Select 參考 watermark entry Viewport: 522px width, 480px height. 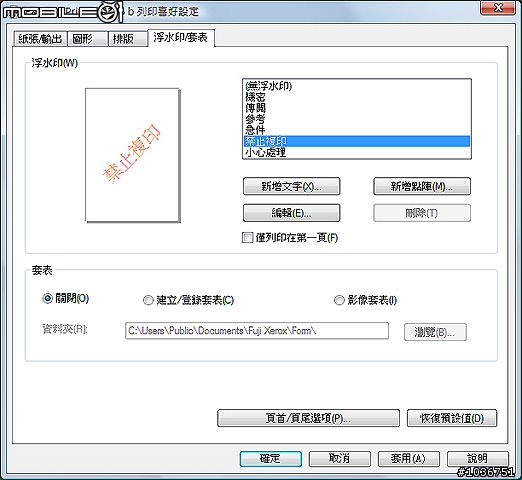[x=357, y=119]
